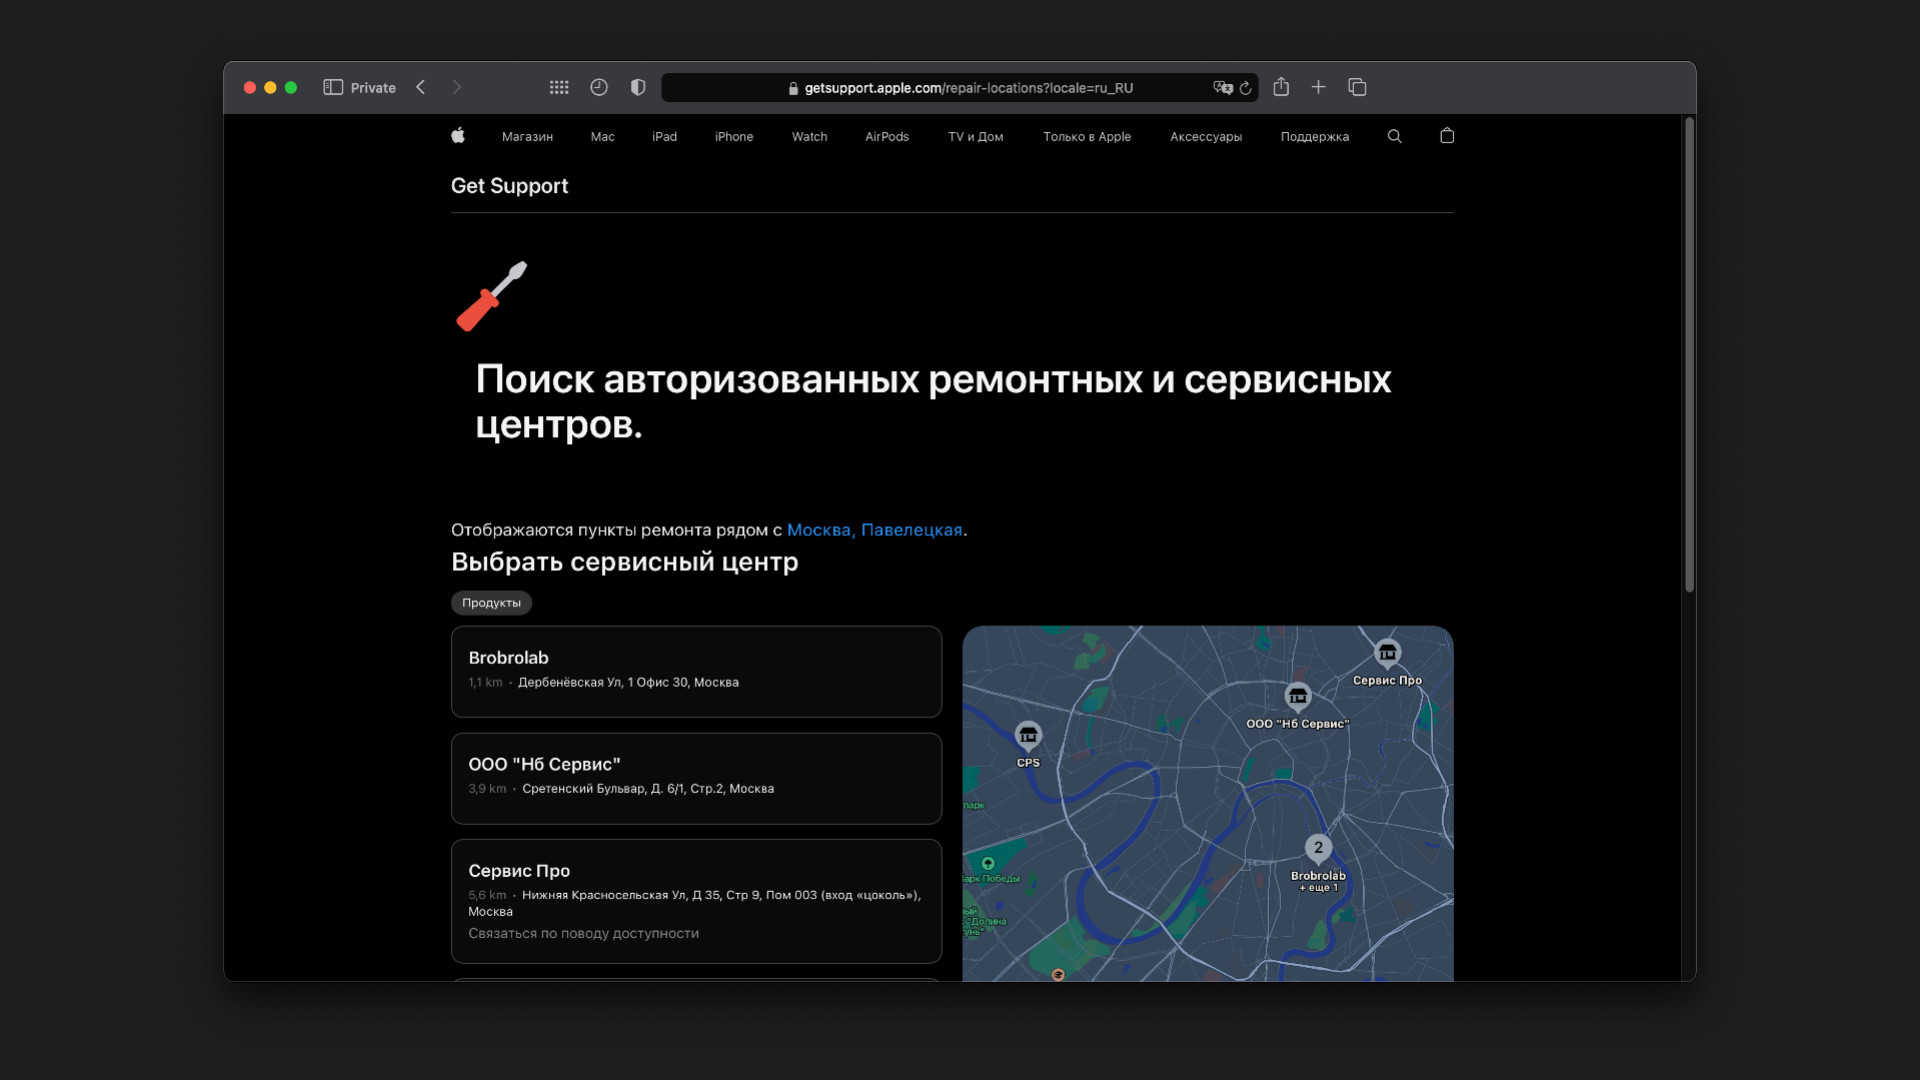Open the privacy report shield icon

[x=638, y=87]
